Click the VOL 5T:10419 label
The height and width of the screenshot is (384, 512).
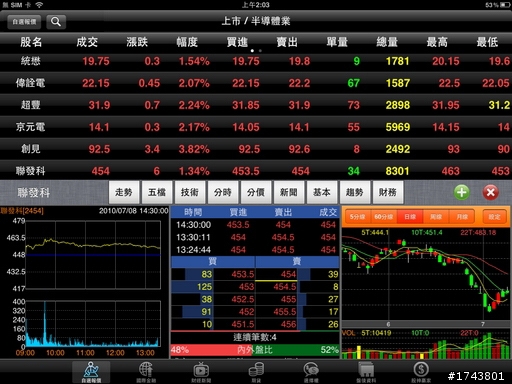tap(367, 333)
